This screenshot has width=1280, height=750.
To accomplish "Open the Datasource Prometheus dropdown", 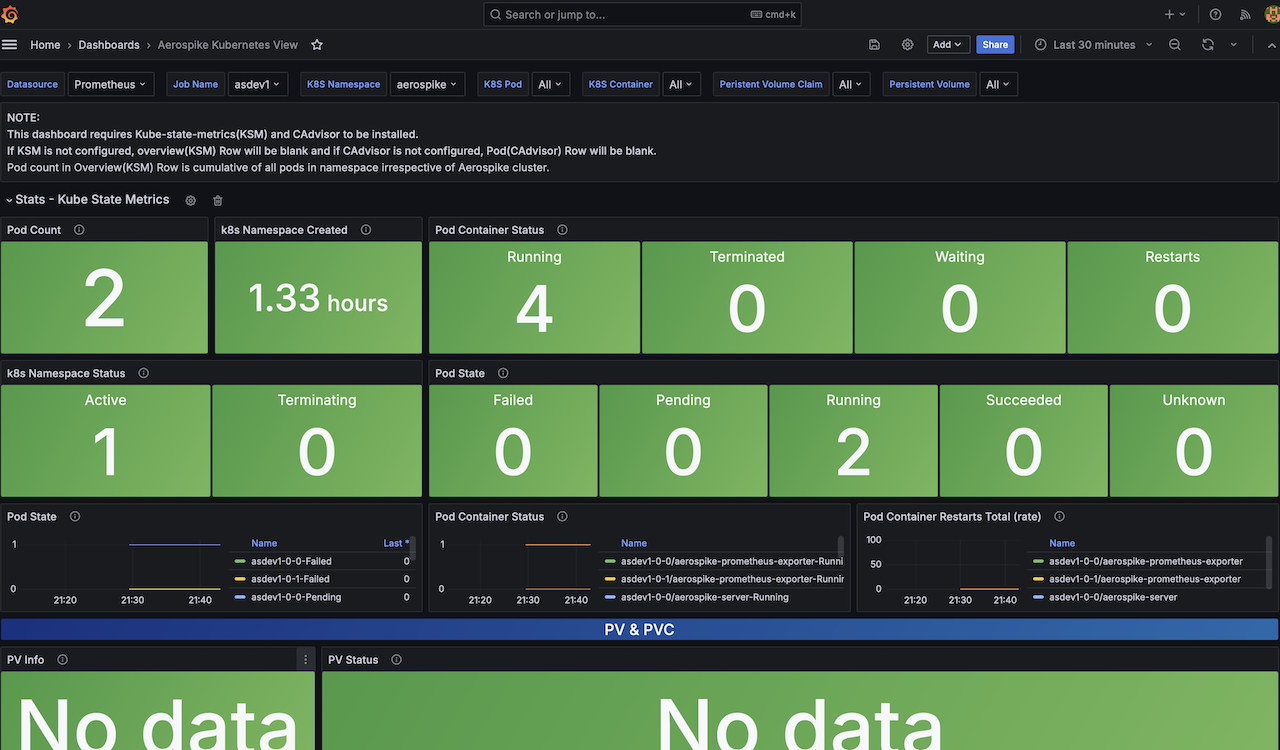I will click(110, 85).
